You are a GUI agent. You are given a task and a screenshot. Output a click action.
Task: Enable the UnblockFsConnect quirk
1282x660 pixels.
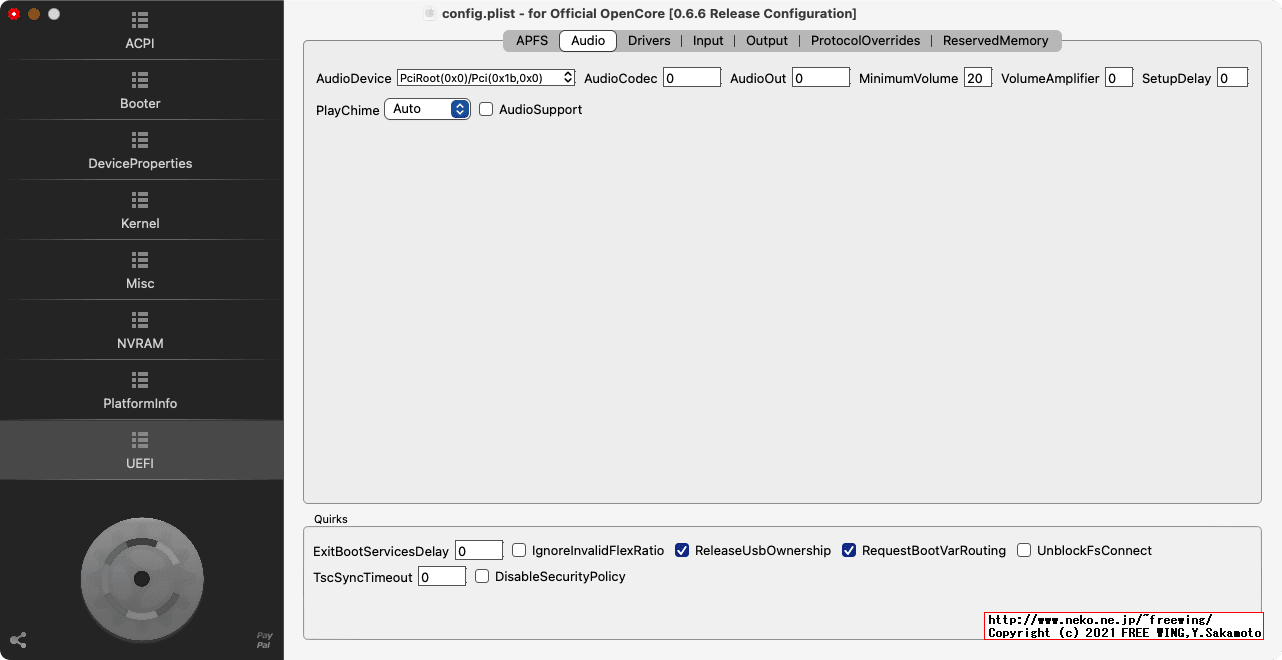pyautogui.click(x=1024, y=550)
